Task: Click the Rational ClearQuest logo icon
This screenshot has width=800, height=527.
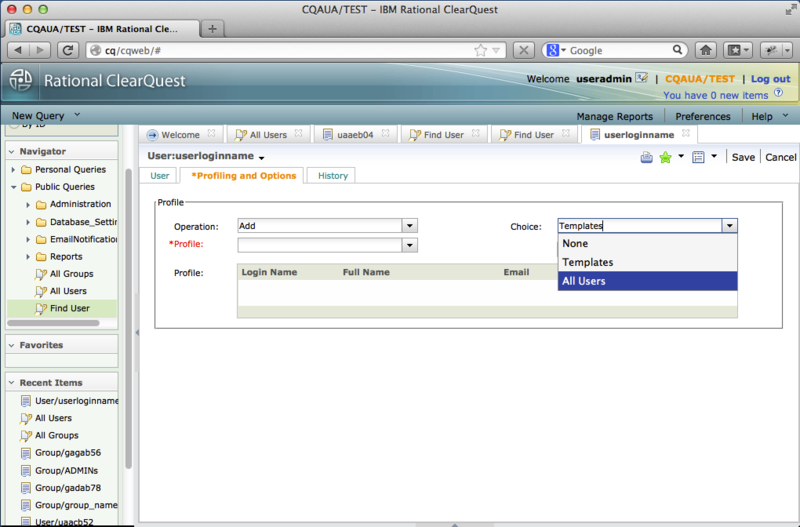Action: (x=21, y=80)
